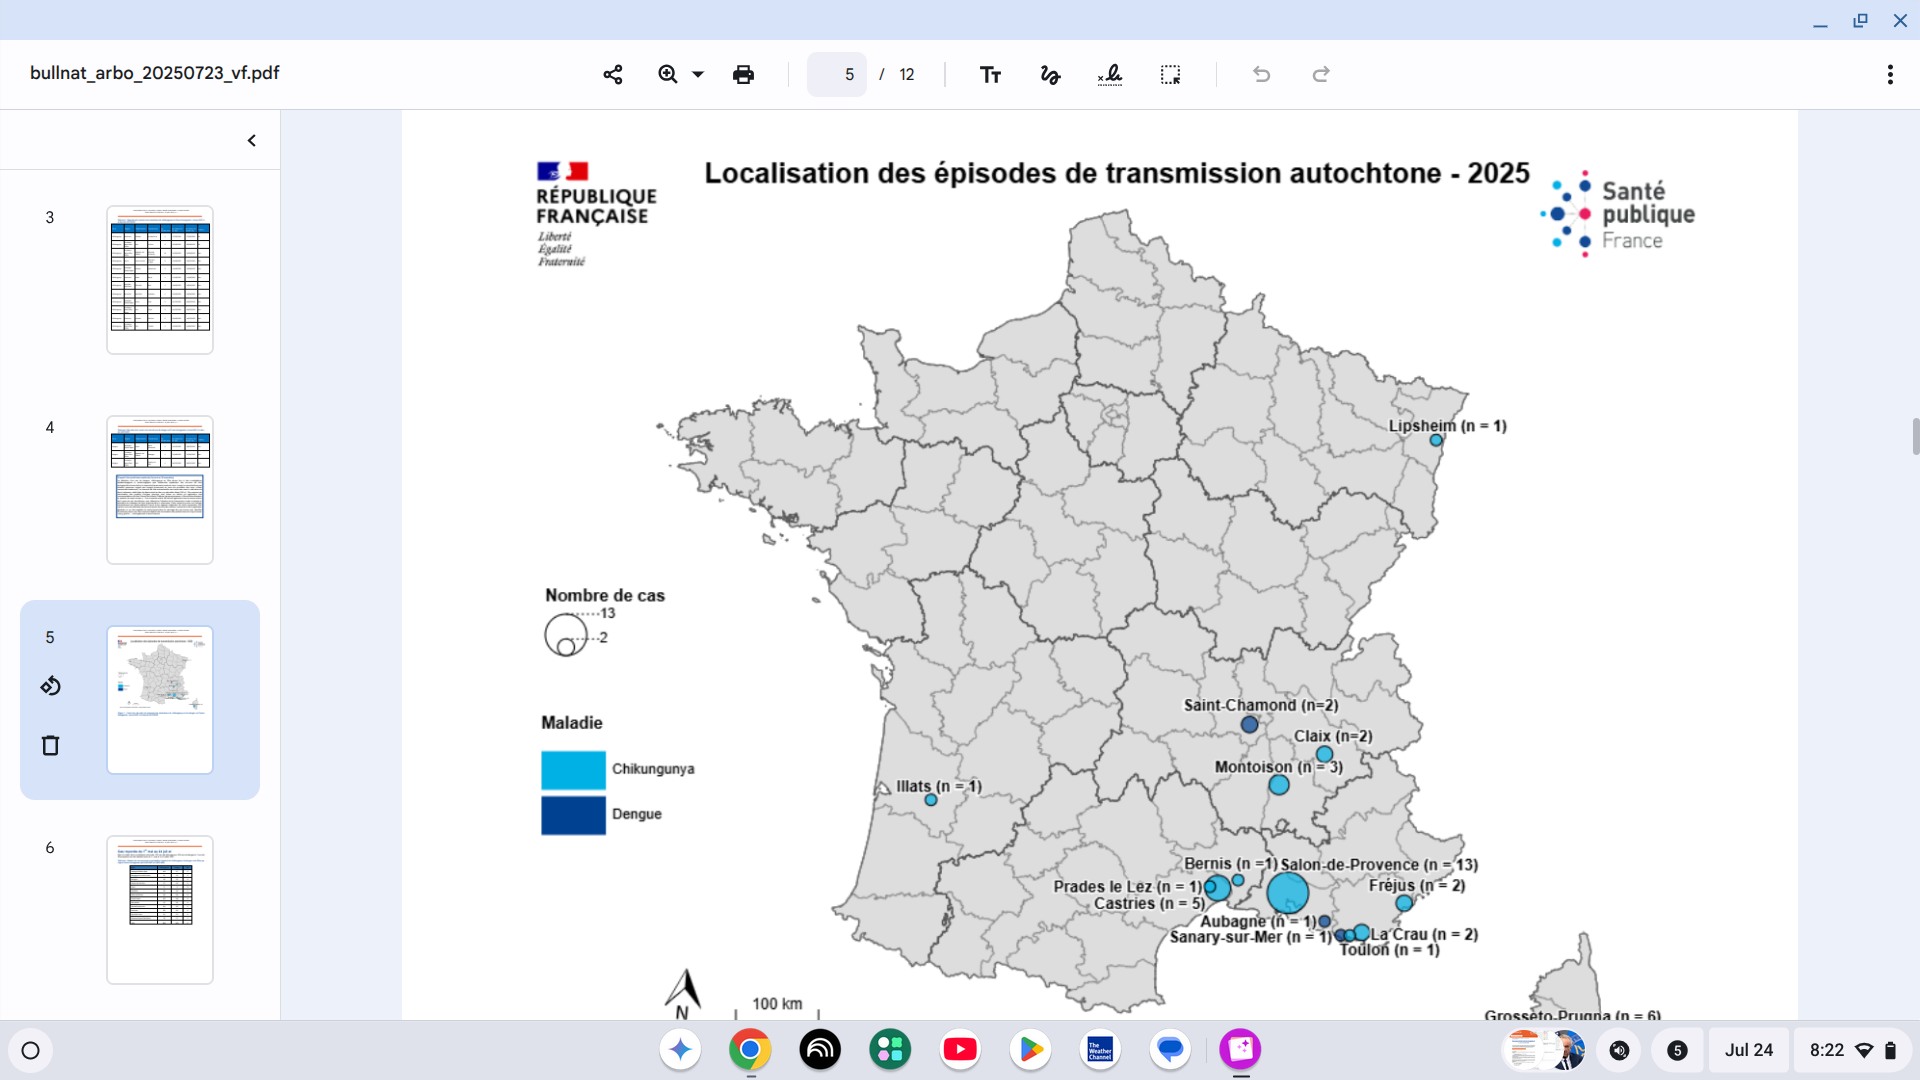
Task: Collapse the thumbnail sidebar panel
Action: [252, 140]
